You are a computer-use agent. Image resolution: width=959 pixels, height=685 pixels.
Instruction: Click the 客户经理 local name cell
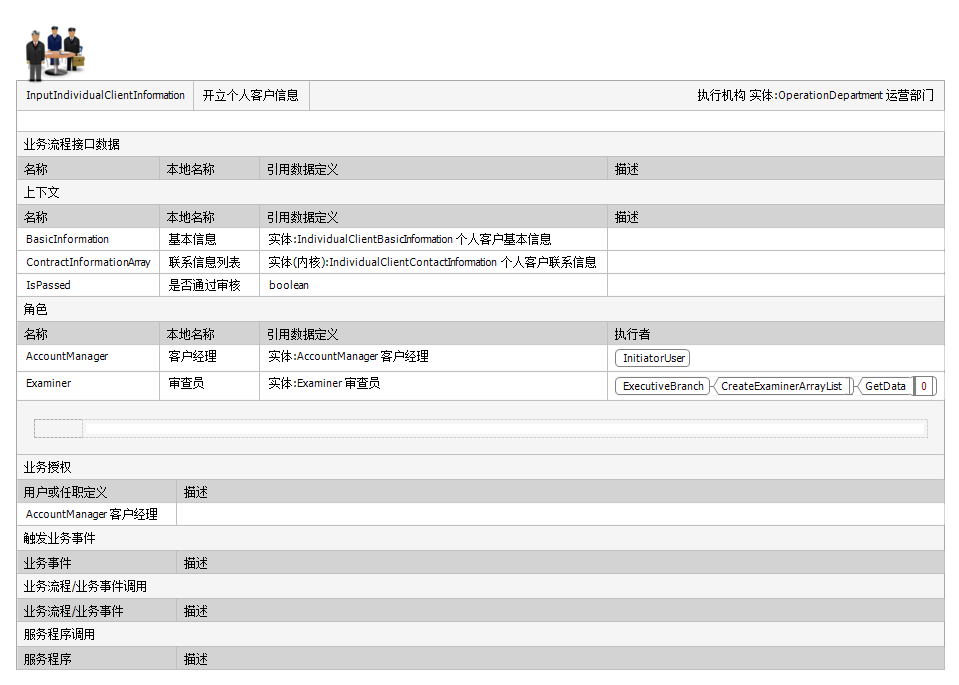coord(209,358)
